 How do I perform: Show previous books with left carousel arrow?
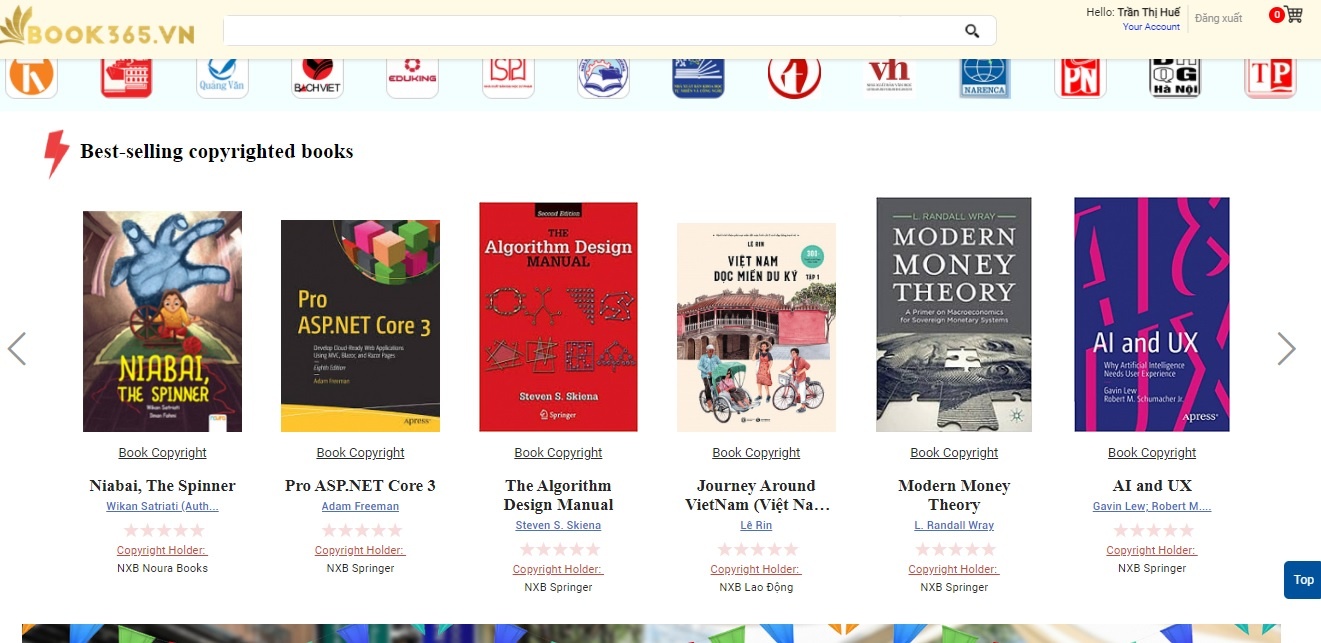pos(17,348)
